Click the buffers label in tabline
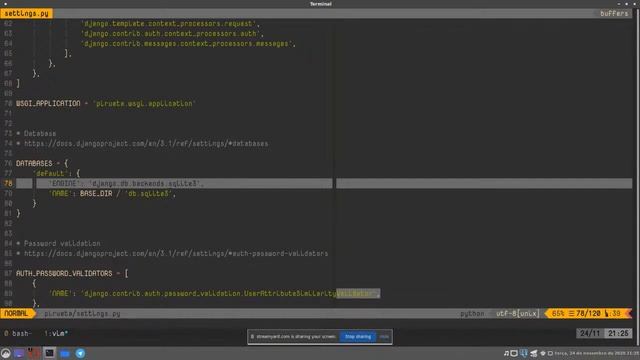This screenshot has width=640, height=360. 614,13
